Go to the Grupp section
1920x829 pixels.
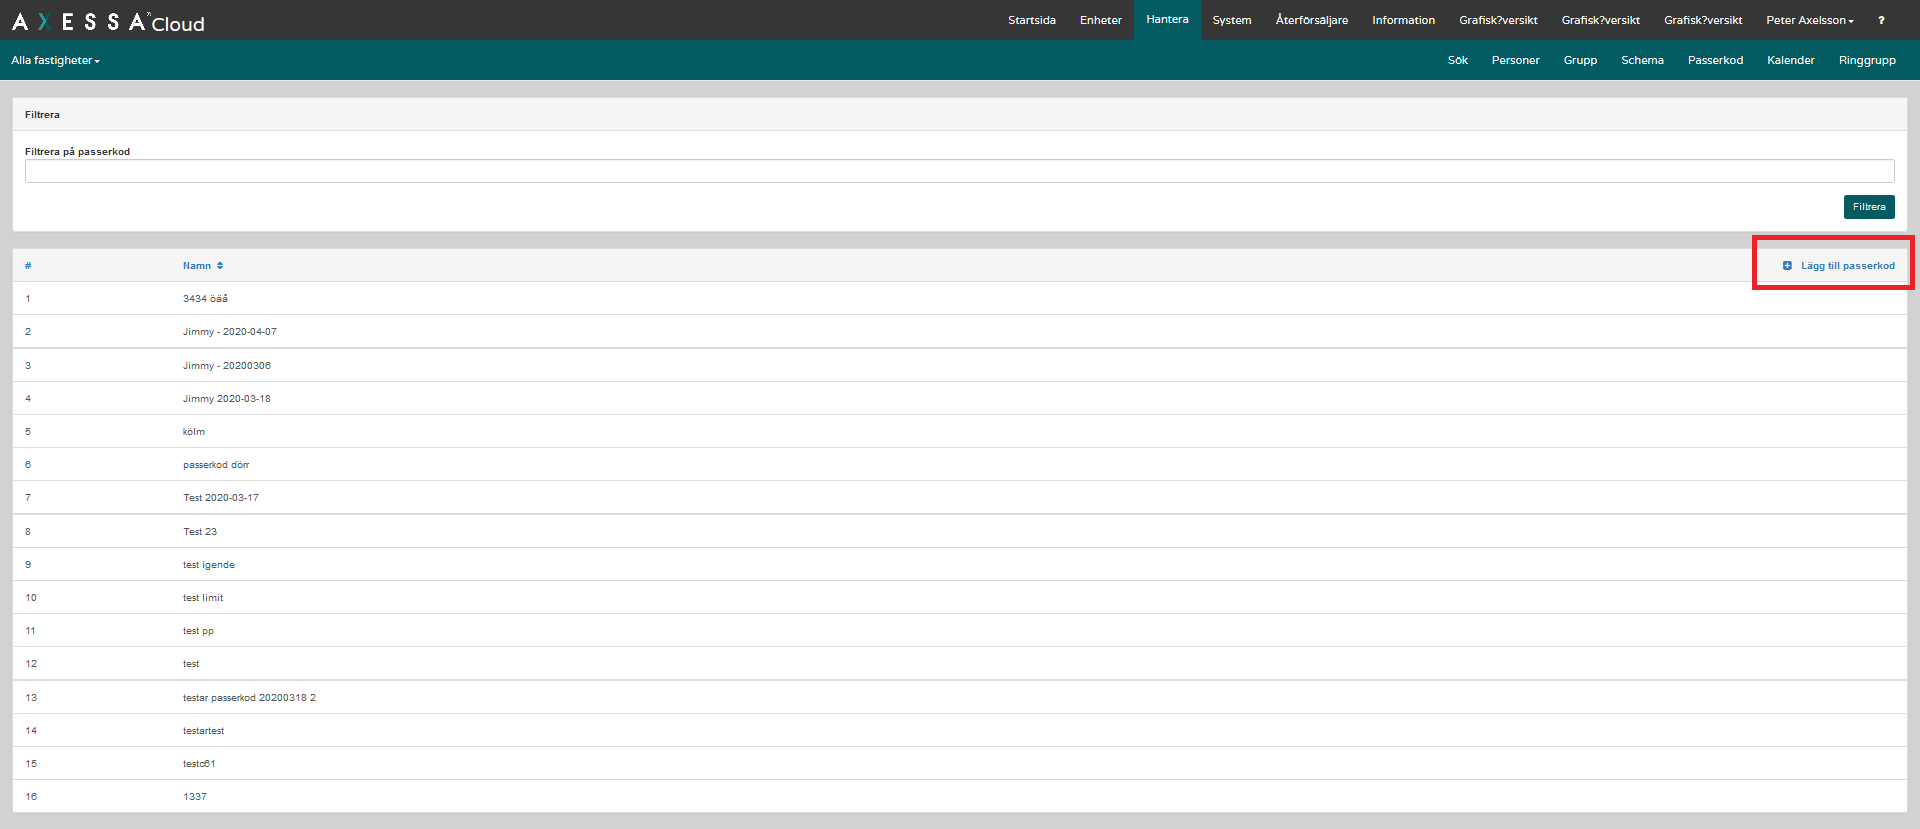coord(1580,60)
